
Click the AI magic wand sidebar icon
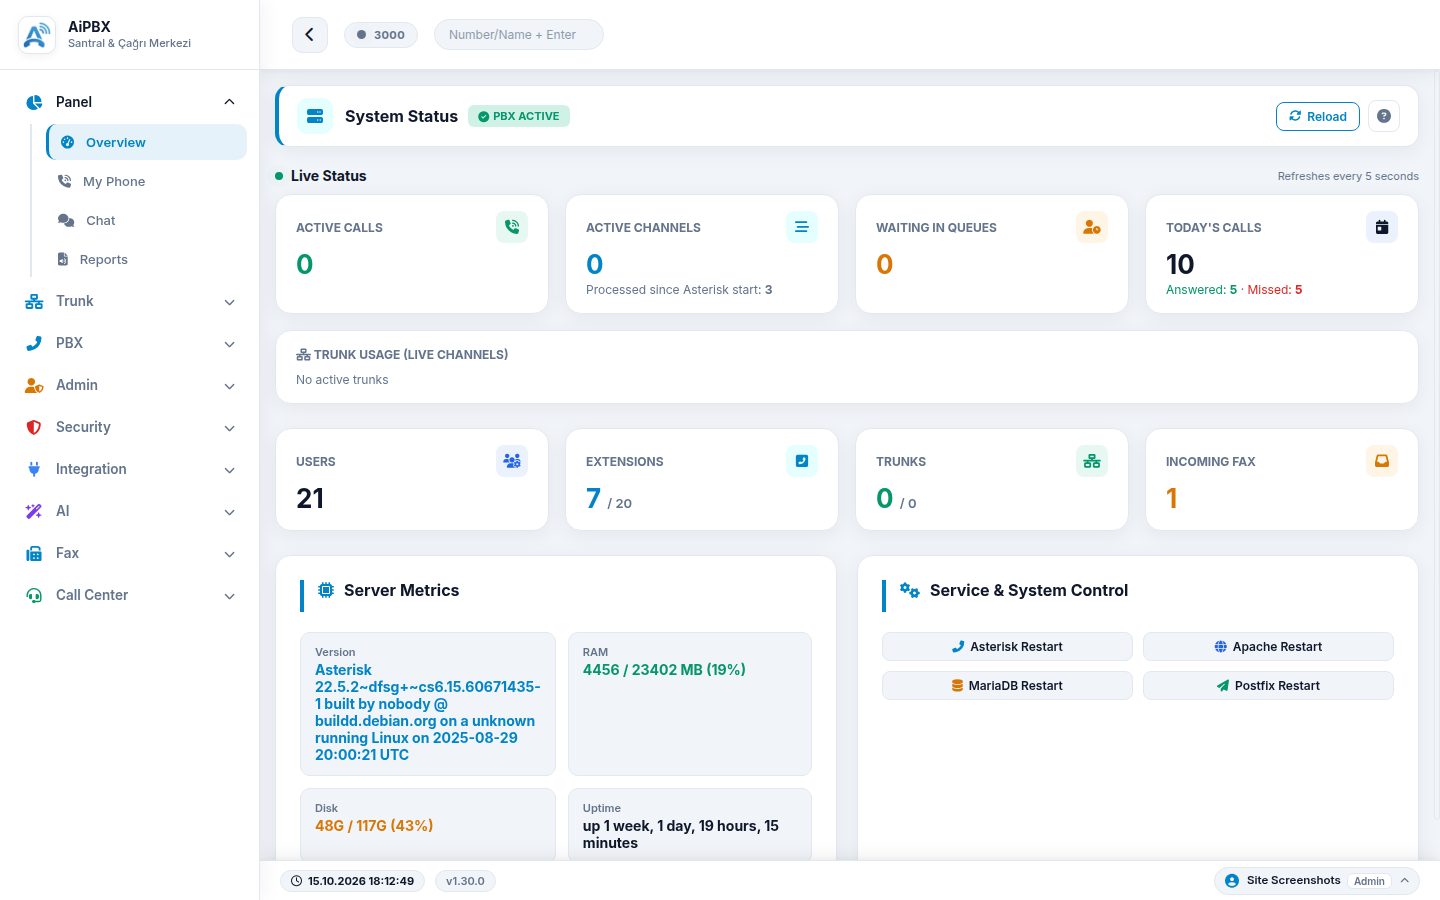pyautogui.click(x=34, y=511)
